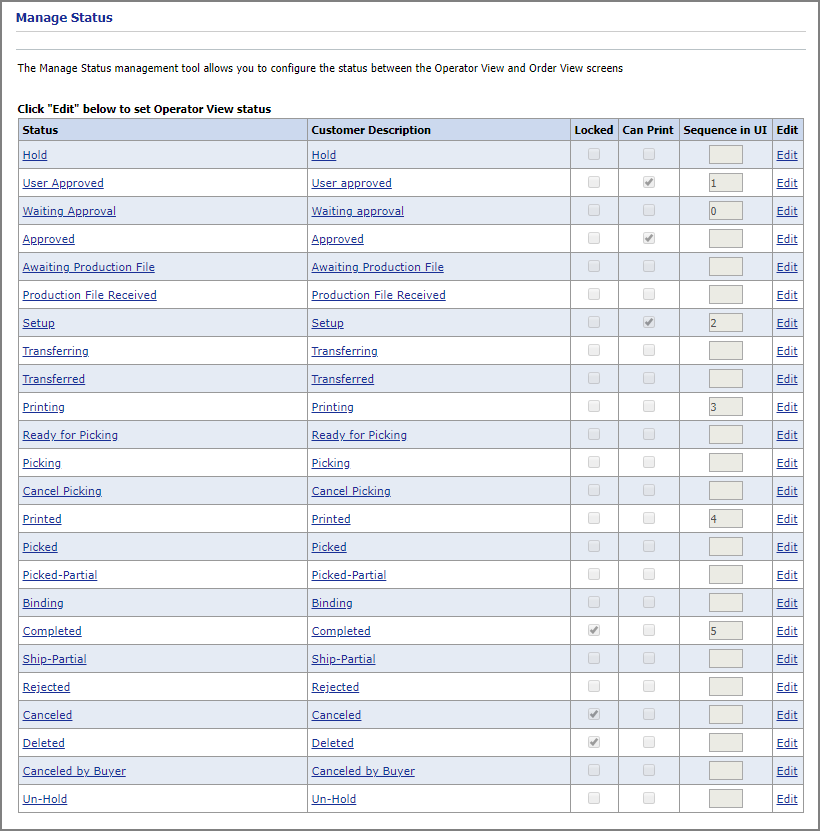Click the Sequence in UI column header
The height and width of the screenshot is (831, 820).
[725, 130]
